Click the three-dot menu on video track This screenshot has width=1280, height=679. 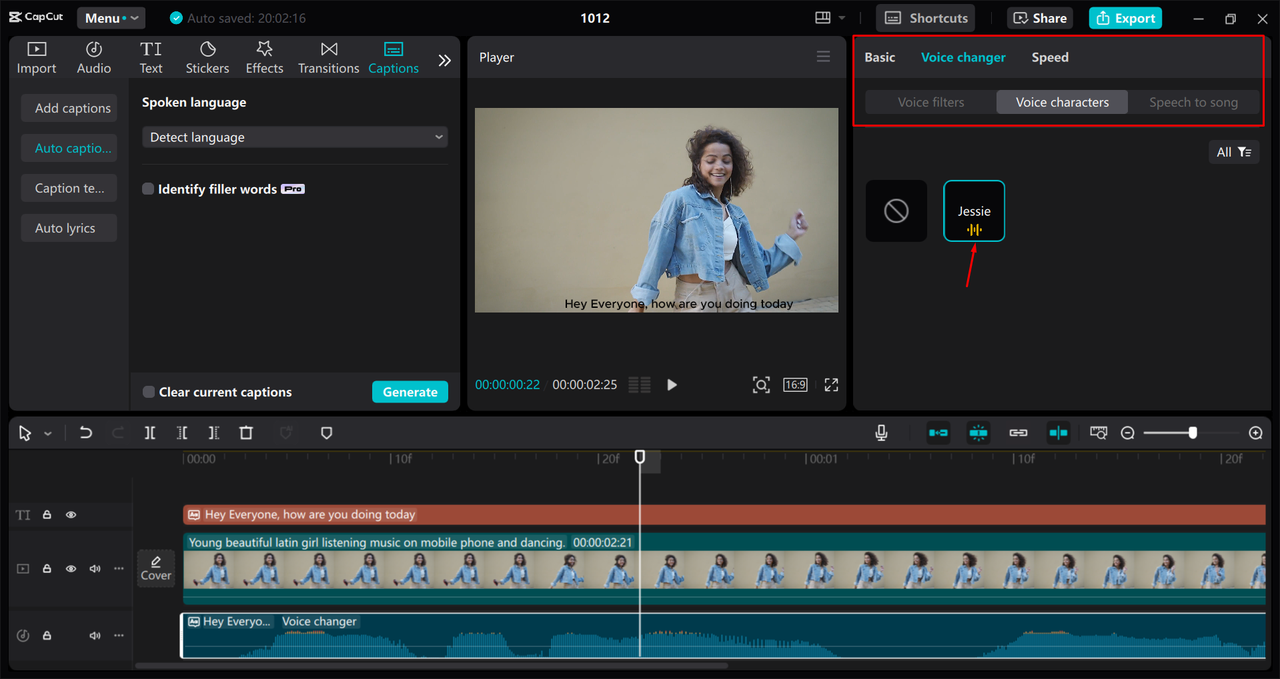tap(119, 568)
